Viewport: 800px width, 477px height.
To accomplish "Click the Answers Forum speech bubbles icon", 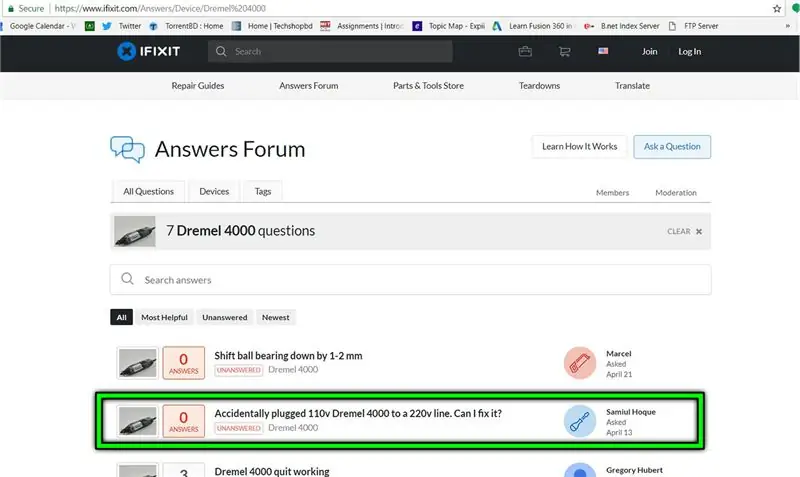I will point(128,149).
